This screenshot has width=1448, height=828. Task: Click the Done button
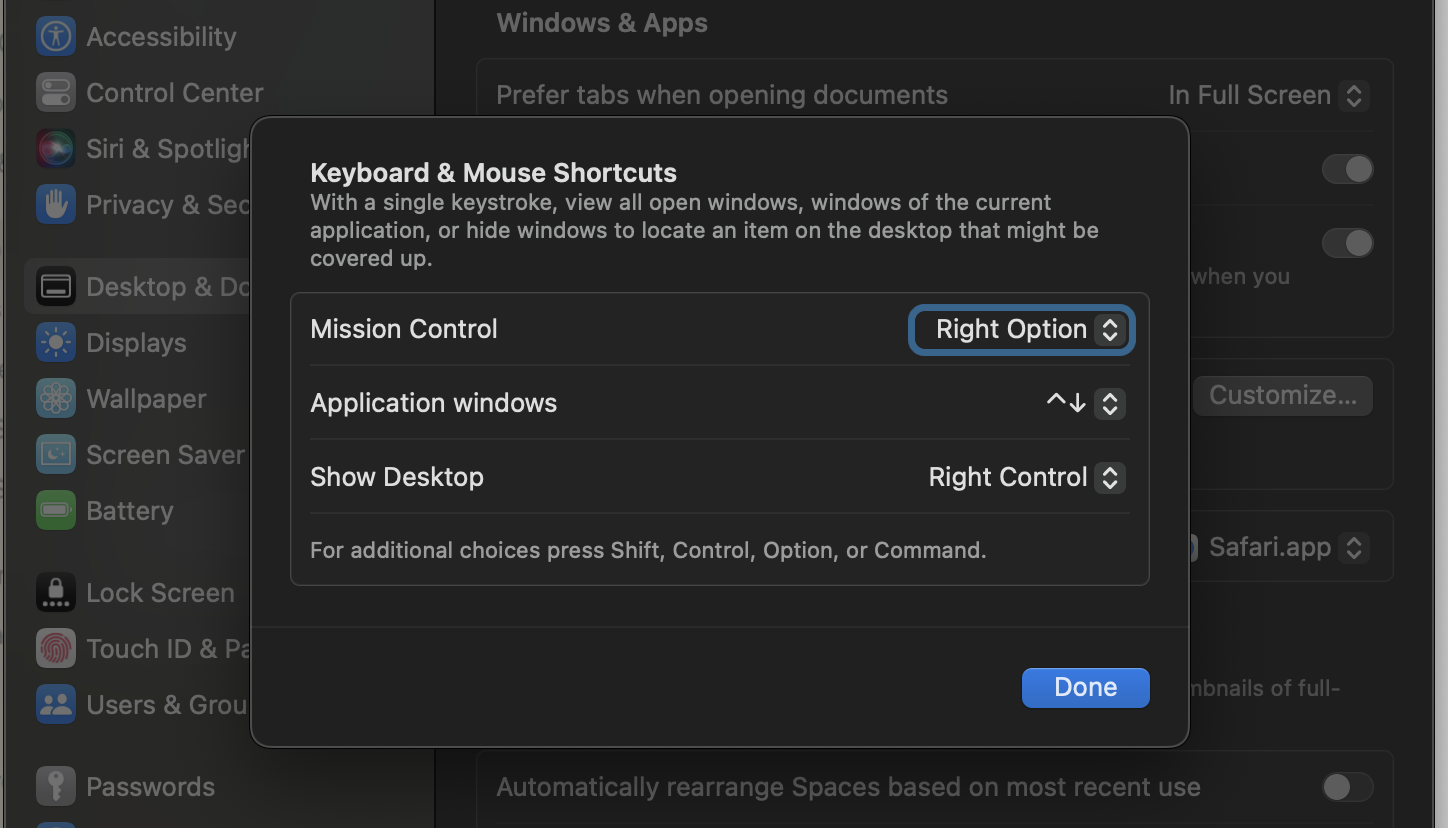(x=1085, y=688)
